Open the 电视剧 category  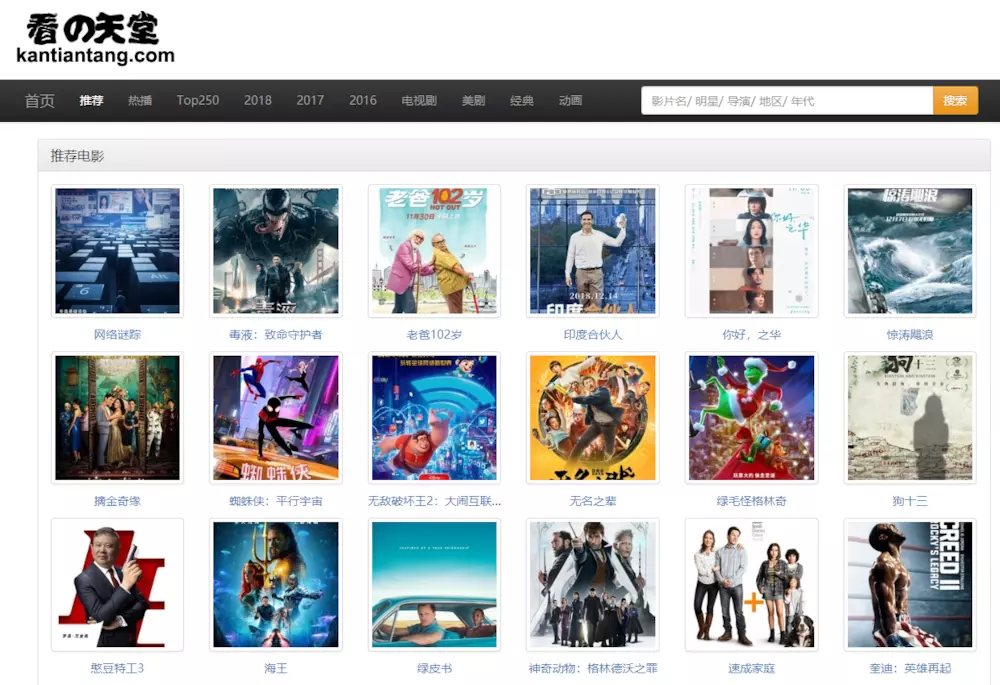[x=419, y=100]
